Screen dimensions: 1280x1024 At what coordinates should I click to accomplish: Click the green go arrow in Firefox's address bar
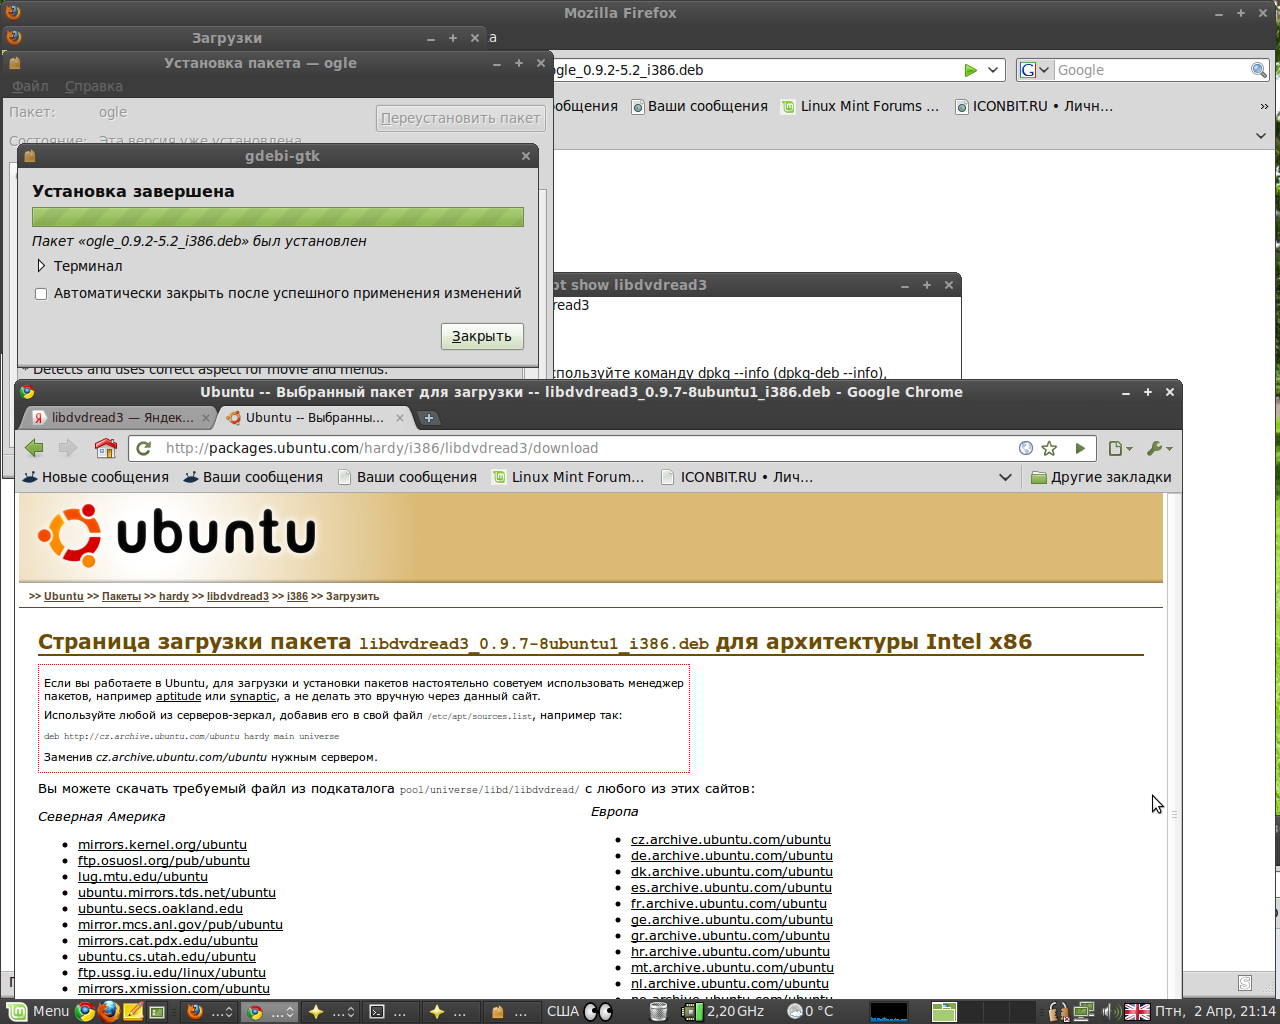970,70
